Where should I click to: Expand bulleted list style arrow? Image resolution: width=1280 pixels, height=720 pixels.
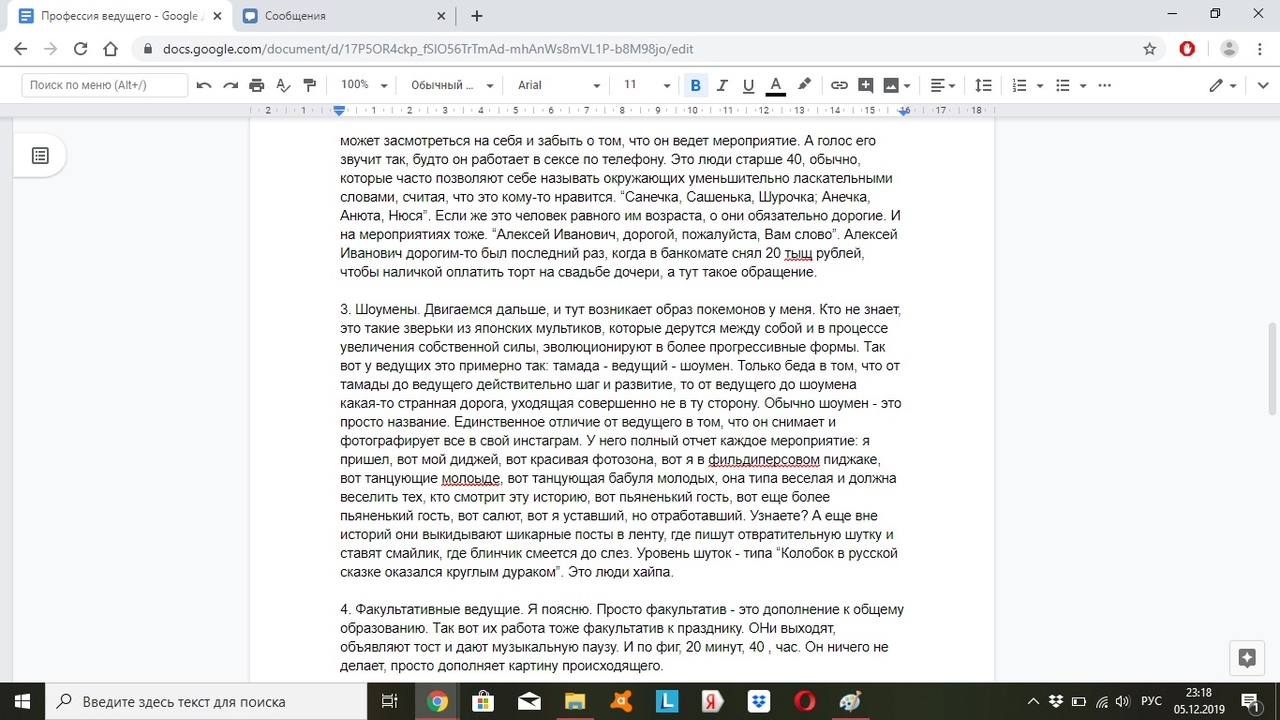point(1083,85)
